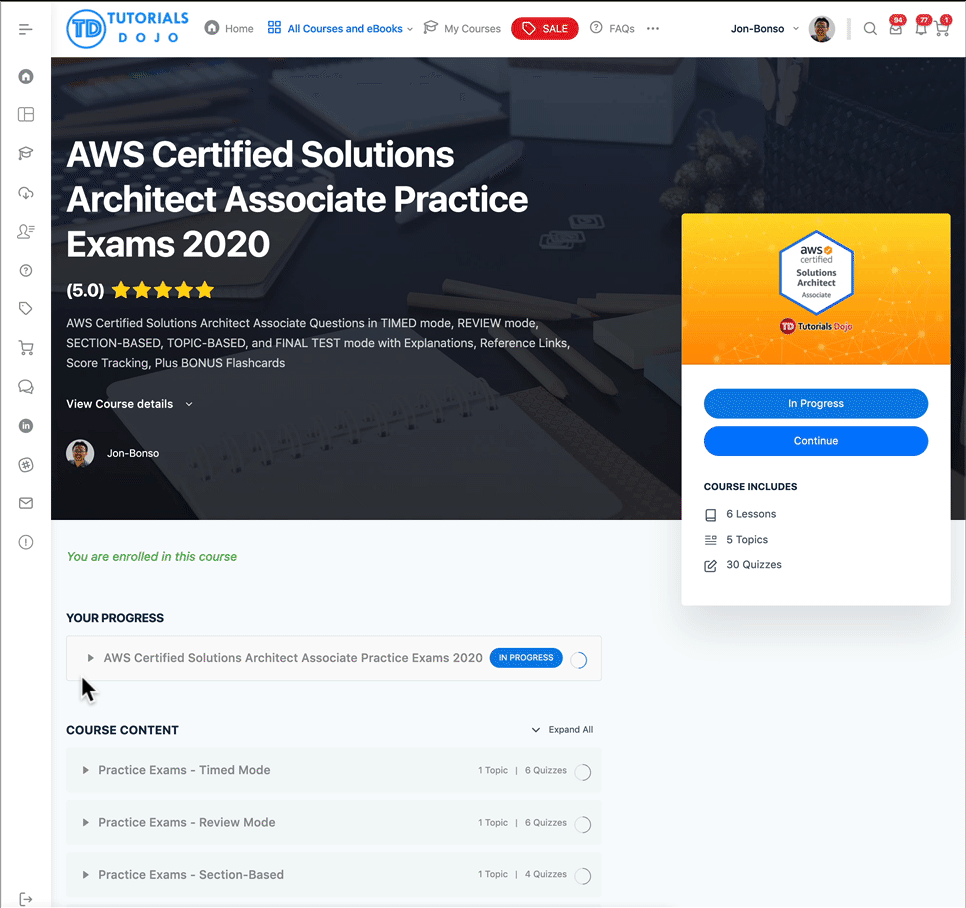Open View Course details dropdown
The image size is (966, 908).
click(129, 404)
